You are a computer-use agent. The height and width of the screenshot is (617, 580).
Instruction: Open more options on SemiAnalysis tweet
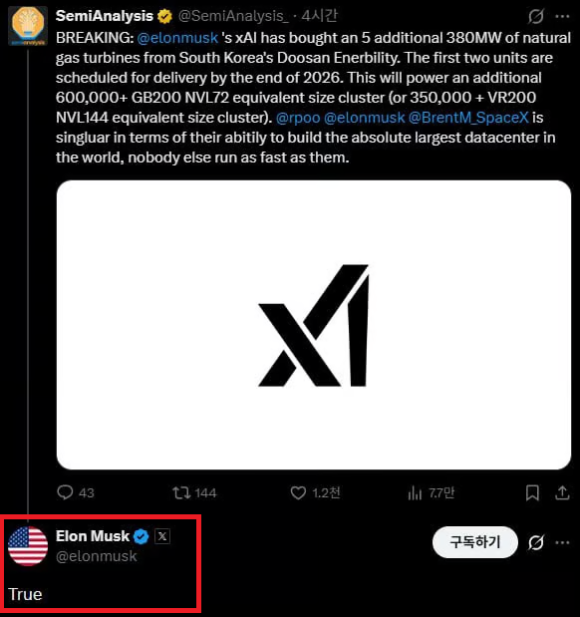[562, 16]
